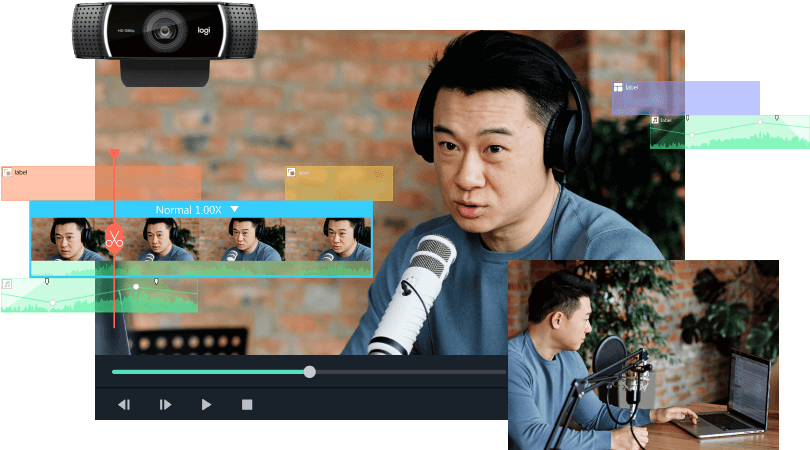Click the side-view picture-in-picture video with laptop
Image resolution: width=810 pixels, height=450 pixels.
coord(643,355)
